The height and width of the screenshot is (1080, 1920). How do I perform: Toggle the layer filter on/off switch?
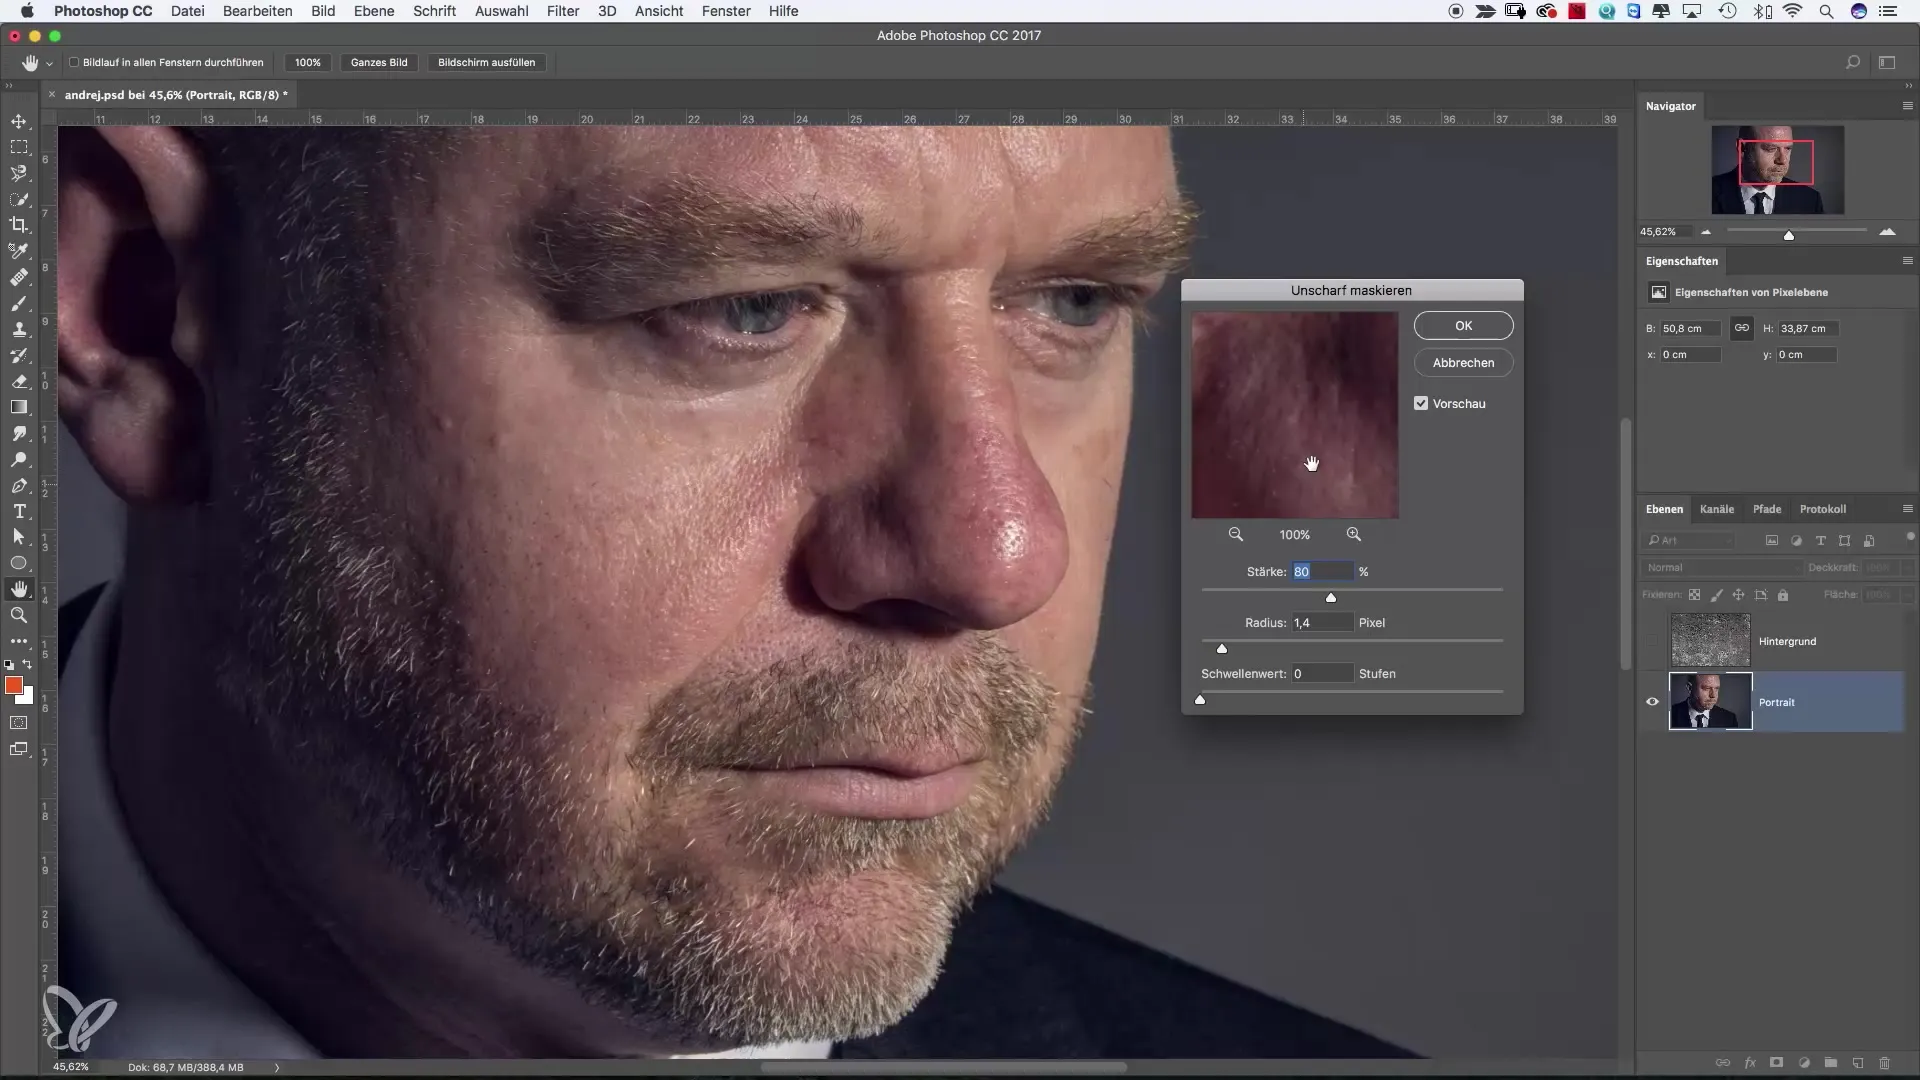(x=1910, y=537)
